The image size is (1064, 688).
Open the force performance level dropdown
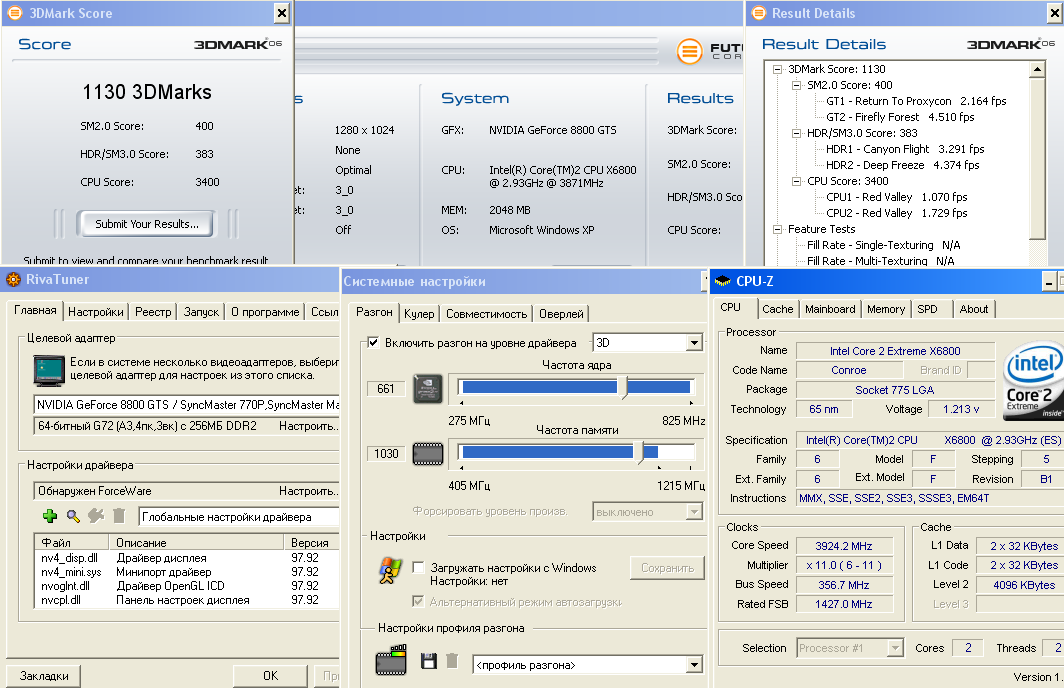(694, 512)
